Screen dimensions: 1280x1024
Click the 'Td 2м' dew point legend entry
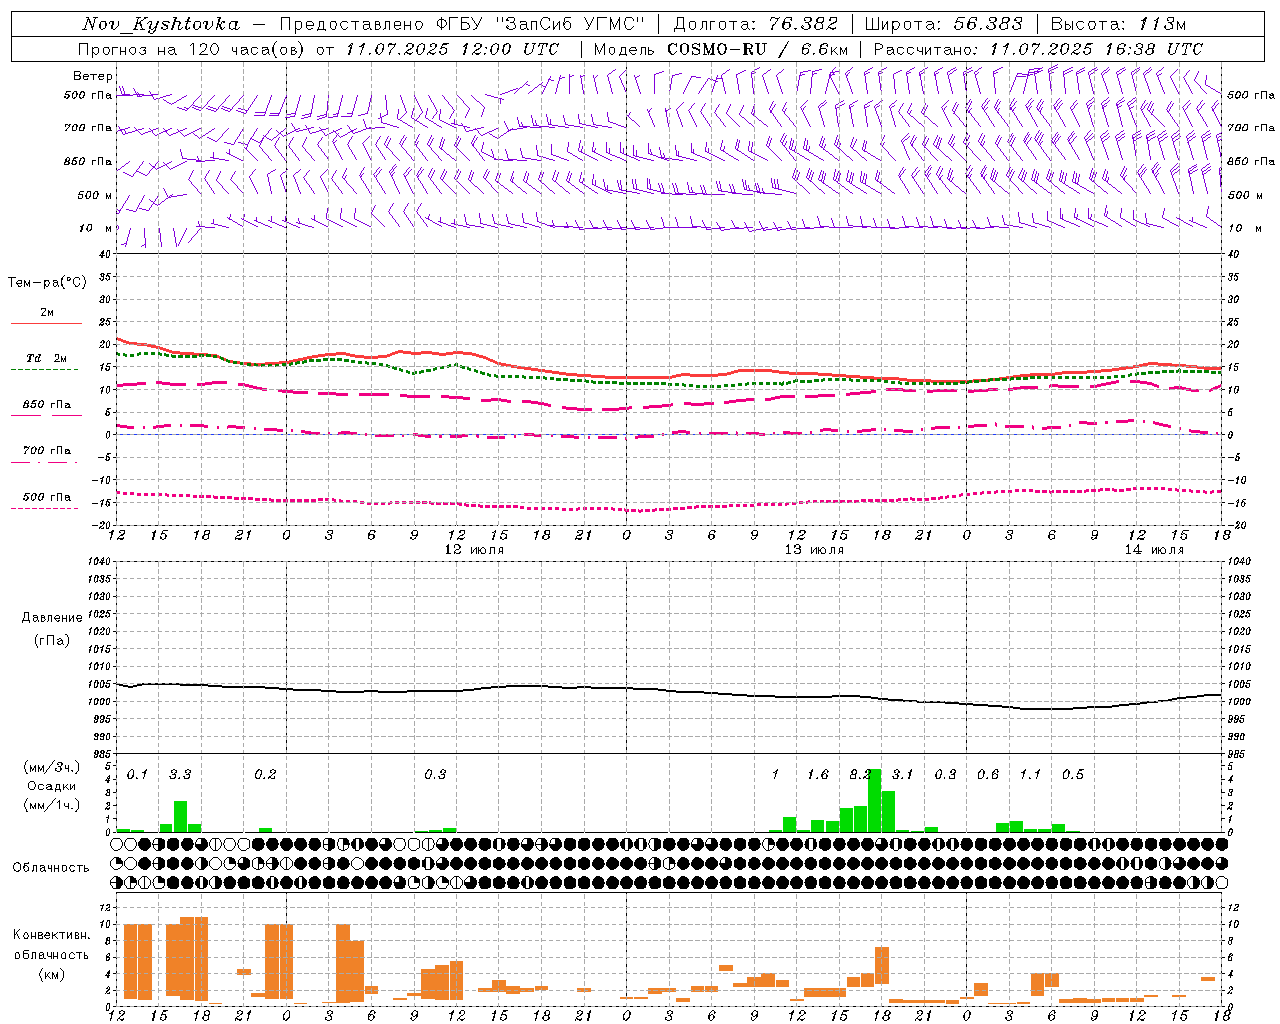pos(47,358)
